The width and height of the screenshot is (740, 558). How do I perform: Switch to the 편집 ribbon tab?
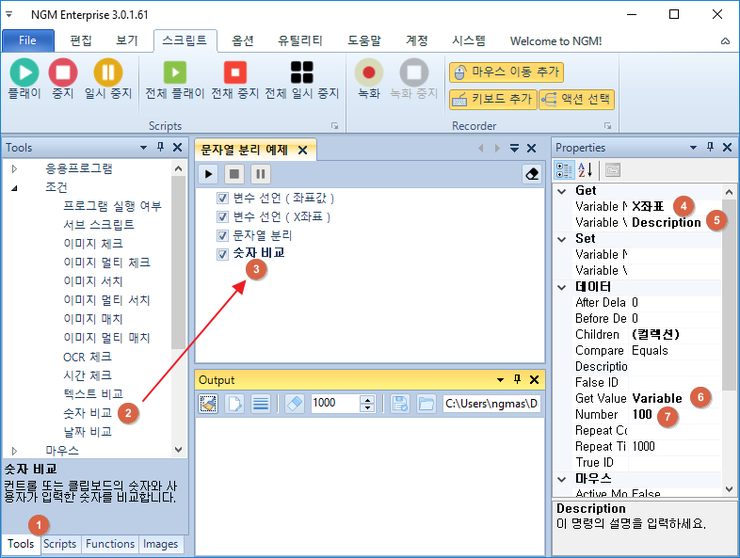[81, 41]
